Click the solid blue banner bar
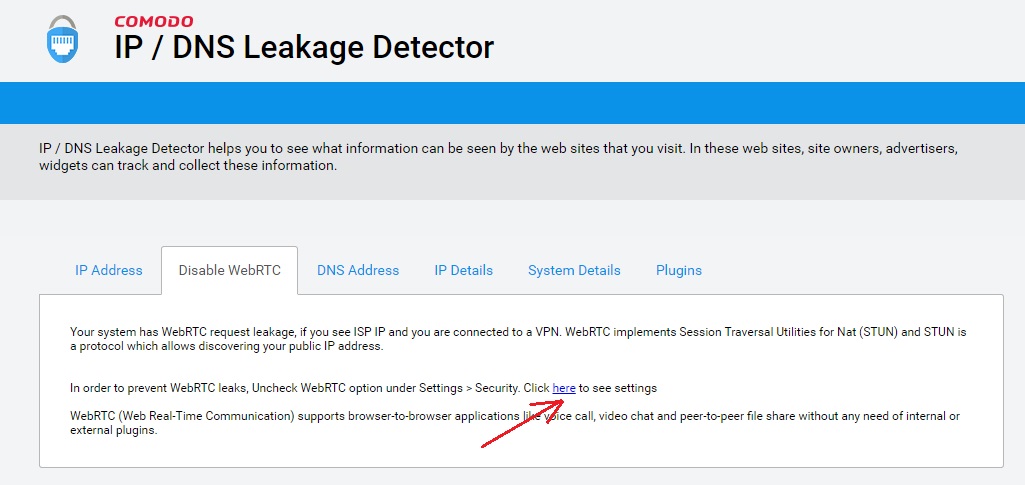 (x=512, y=103)
